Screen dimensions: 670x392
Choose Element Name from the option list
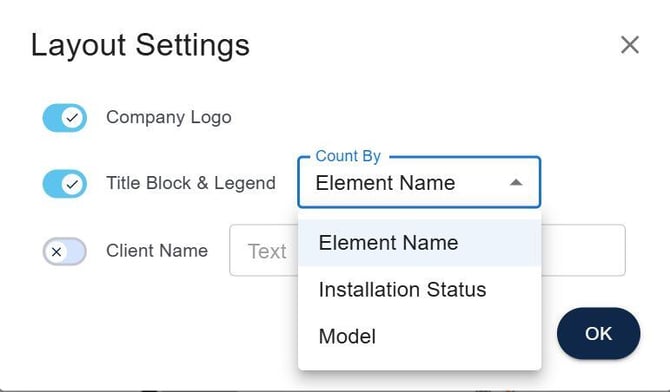[x=420, y=243]
